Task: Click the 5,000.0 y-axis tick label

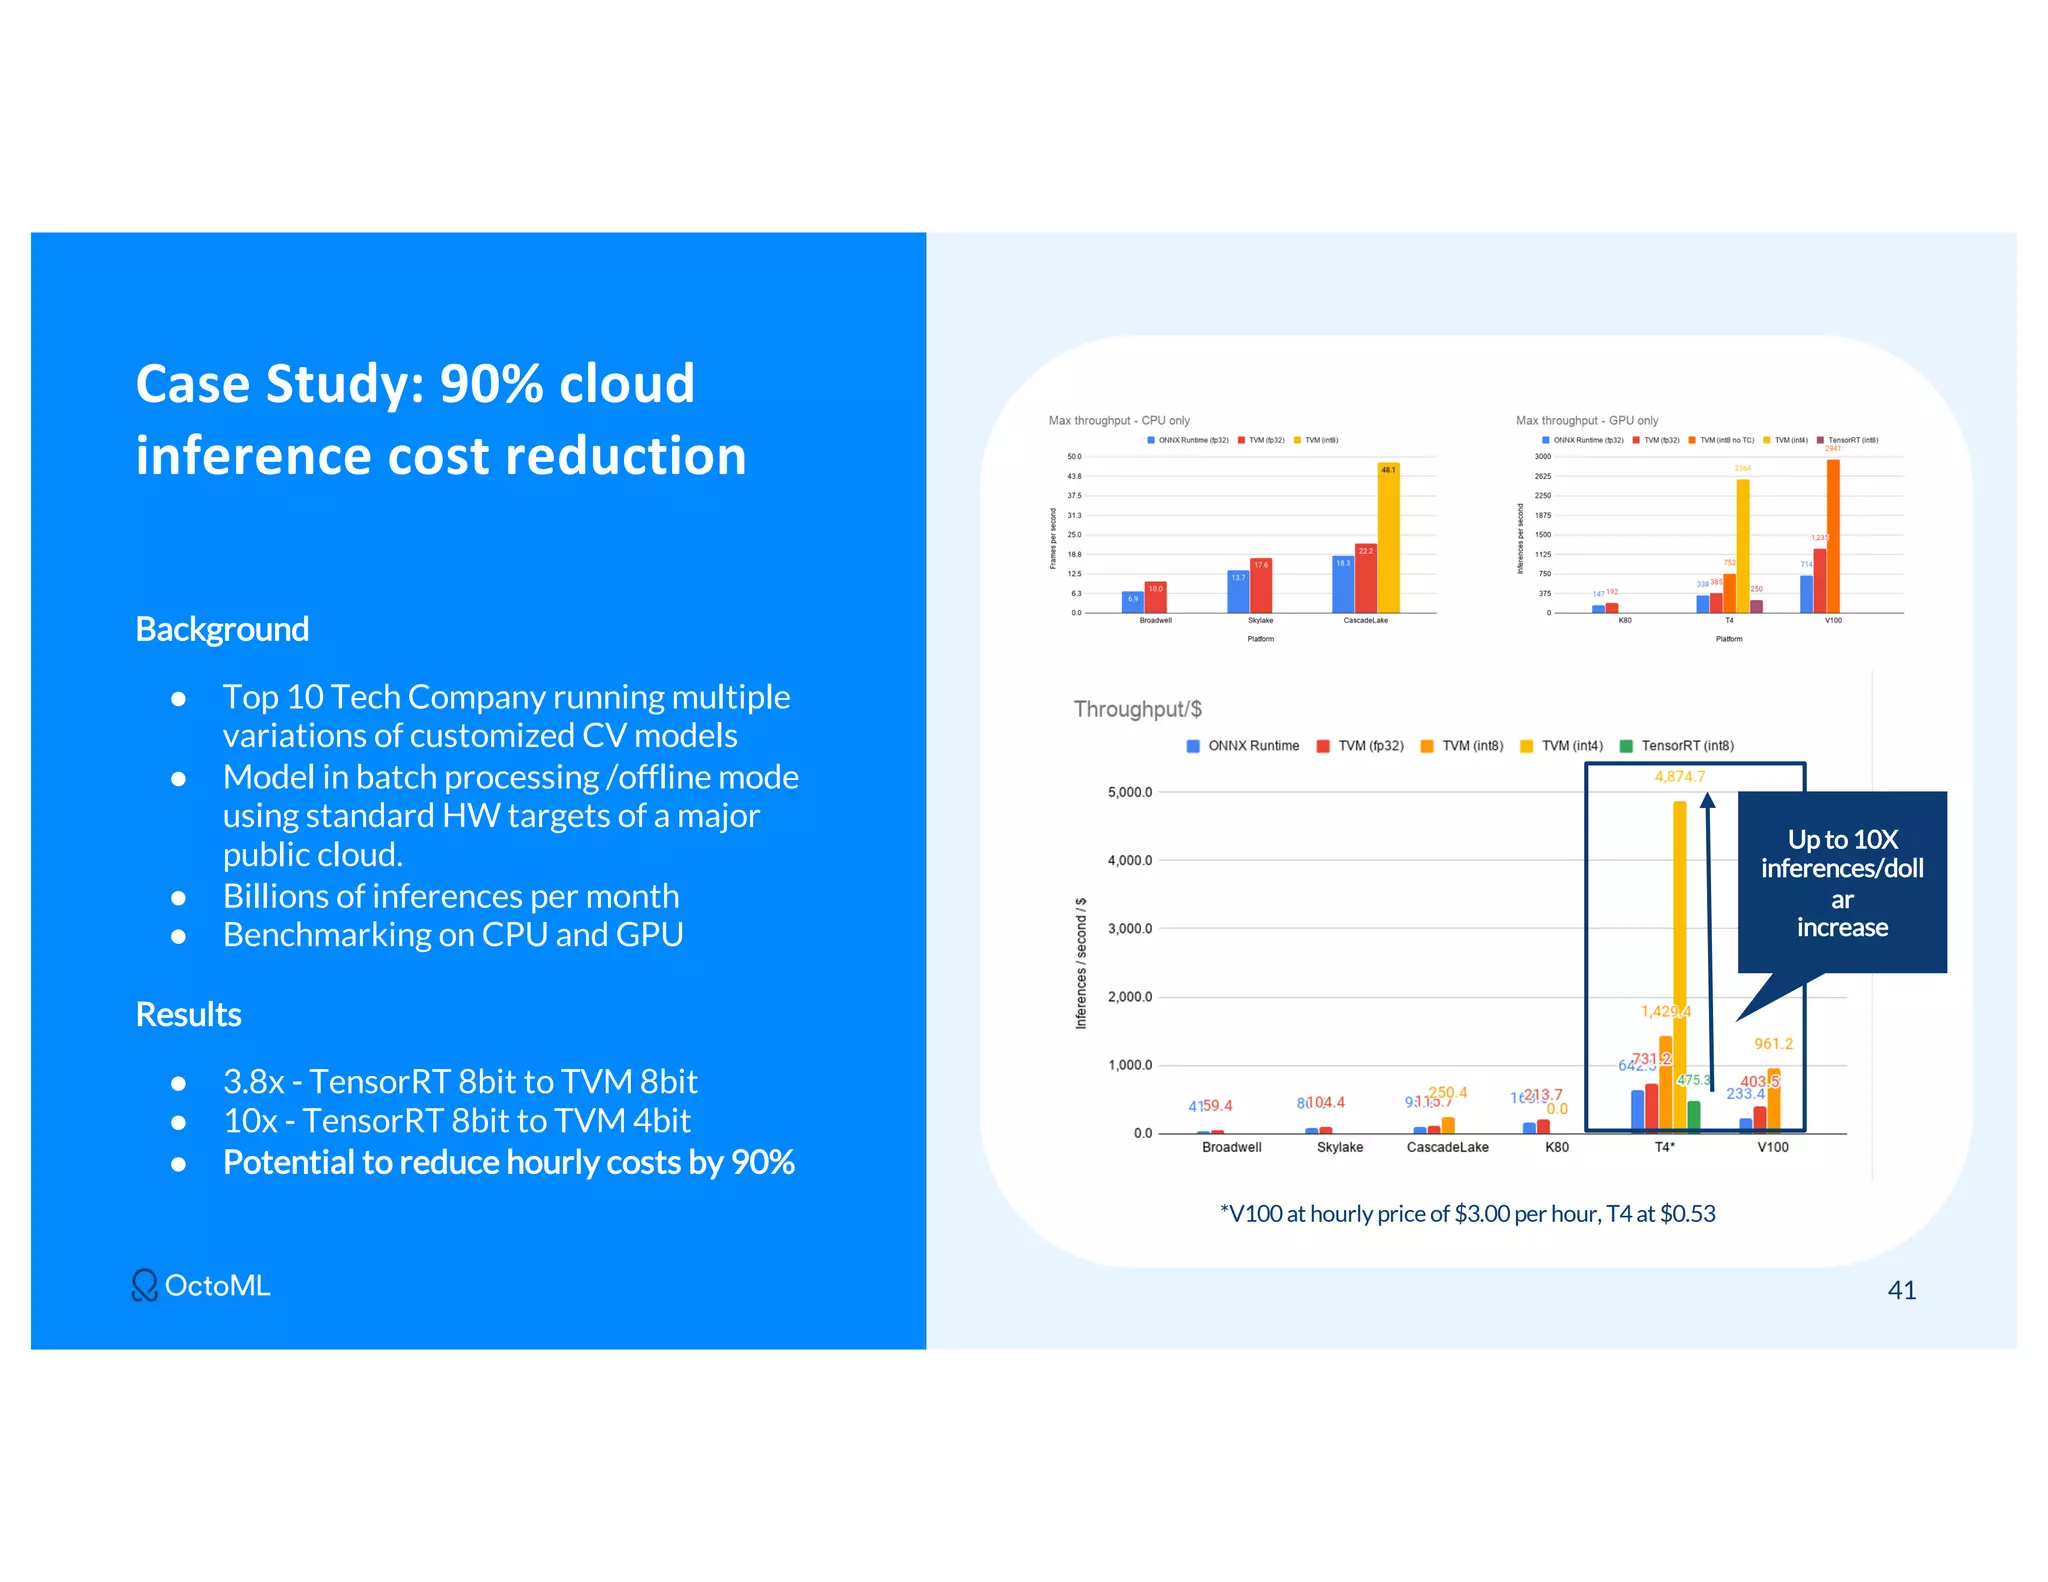Action: 1130,792
